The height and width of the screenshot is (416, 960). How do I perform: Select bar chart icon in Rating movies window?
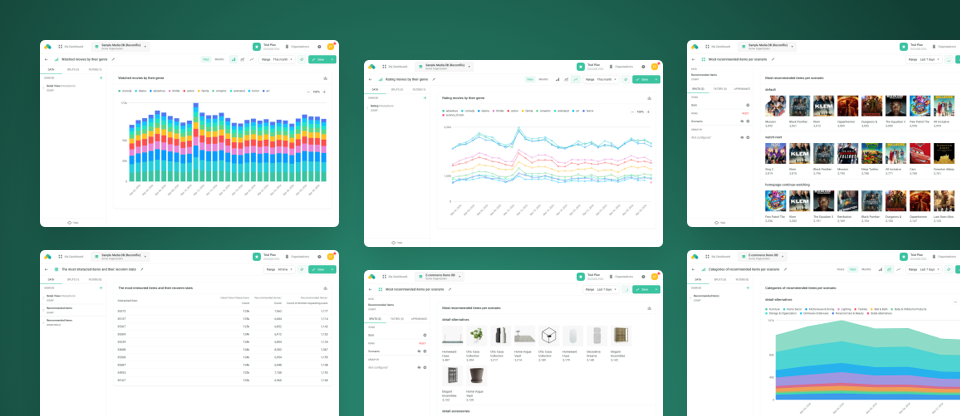tap(558, 79)
